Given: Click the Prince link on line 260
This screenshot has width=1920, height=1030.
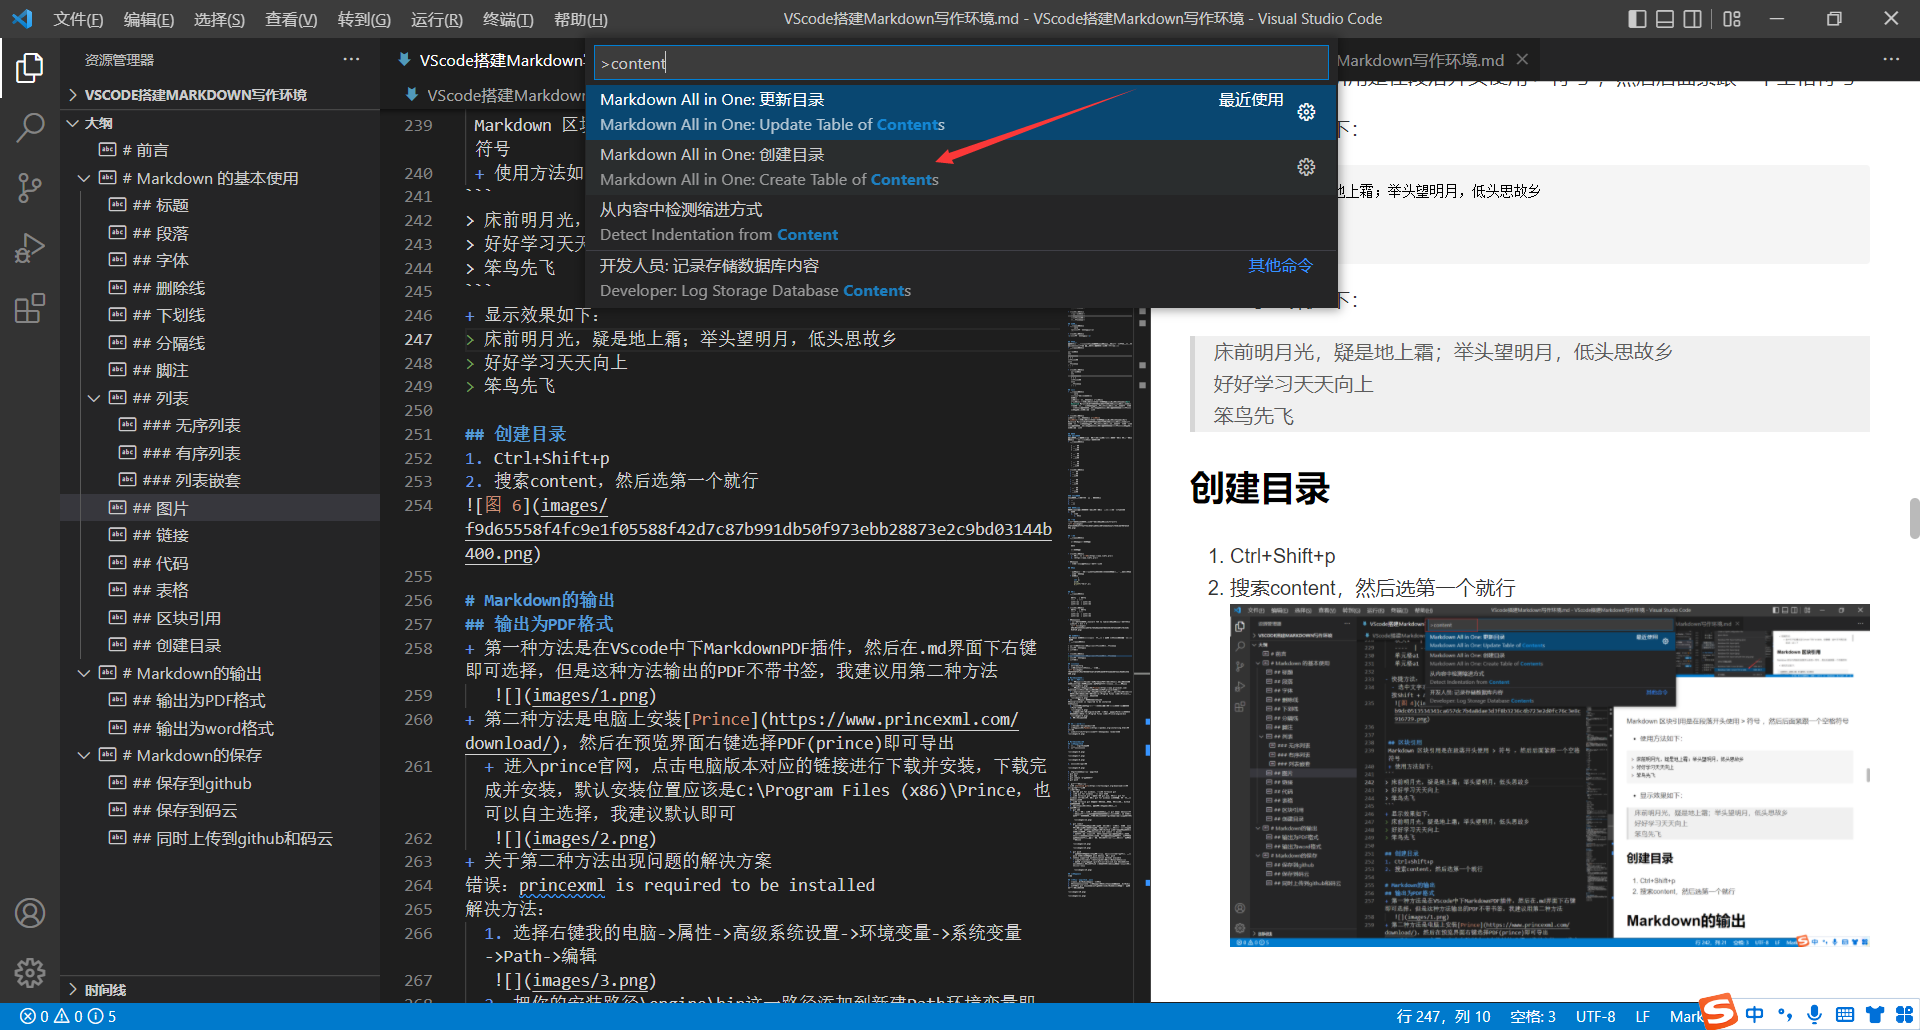Looking at the screenshot, I should click(x=721, y=719).
